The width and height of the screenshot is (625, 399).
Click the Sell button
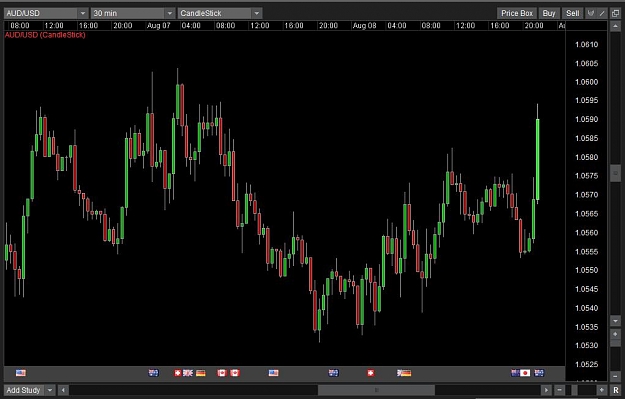point(572,13)
